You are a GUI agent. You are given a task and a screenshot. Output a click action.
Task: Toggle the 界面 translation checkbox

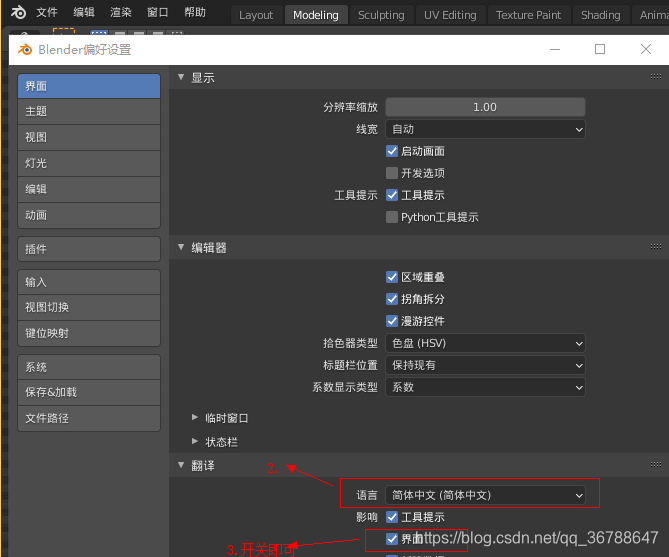[392, 539]
